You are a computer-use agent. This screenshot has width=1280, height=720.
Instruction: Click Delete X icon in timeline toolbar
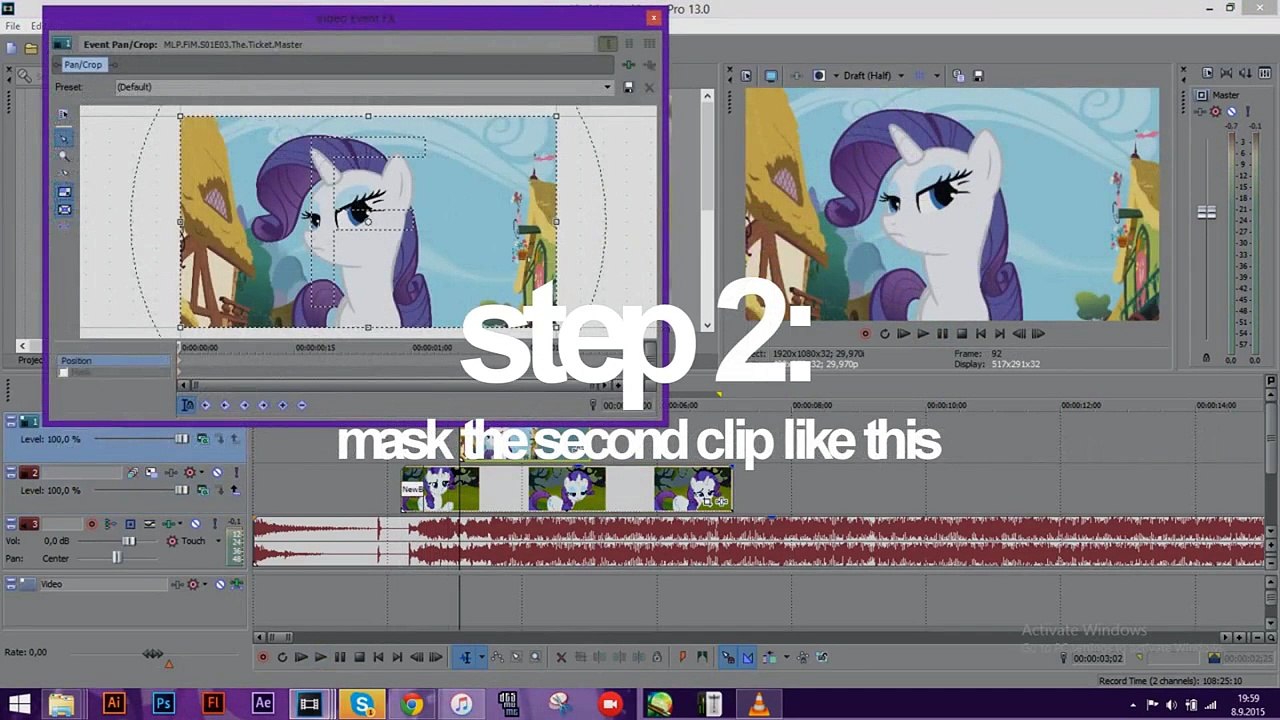561,657
